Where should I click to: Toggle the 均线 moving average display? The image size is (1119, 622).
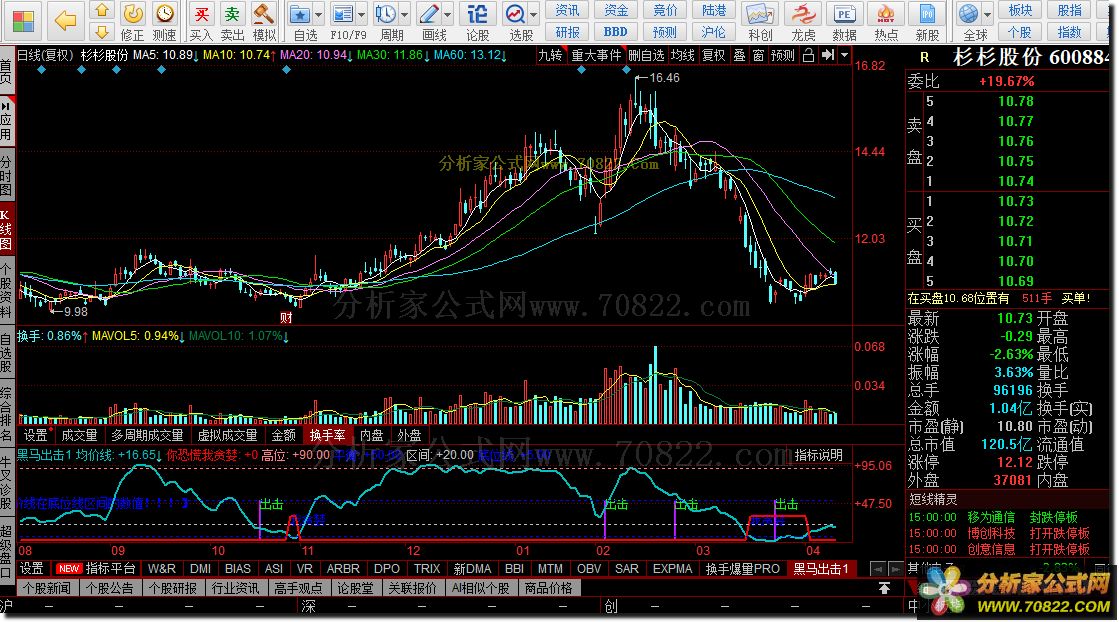(683, 55)
